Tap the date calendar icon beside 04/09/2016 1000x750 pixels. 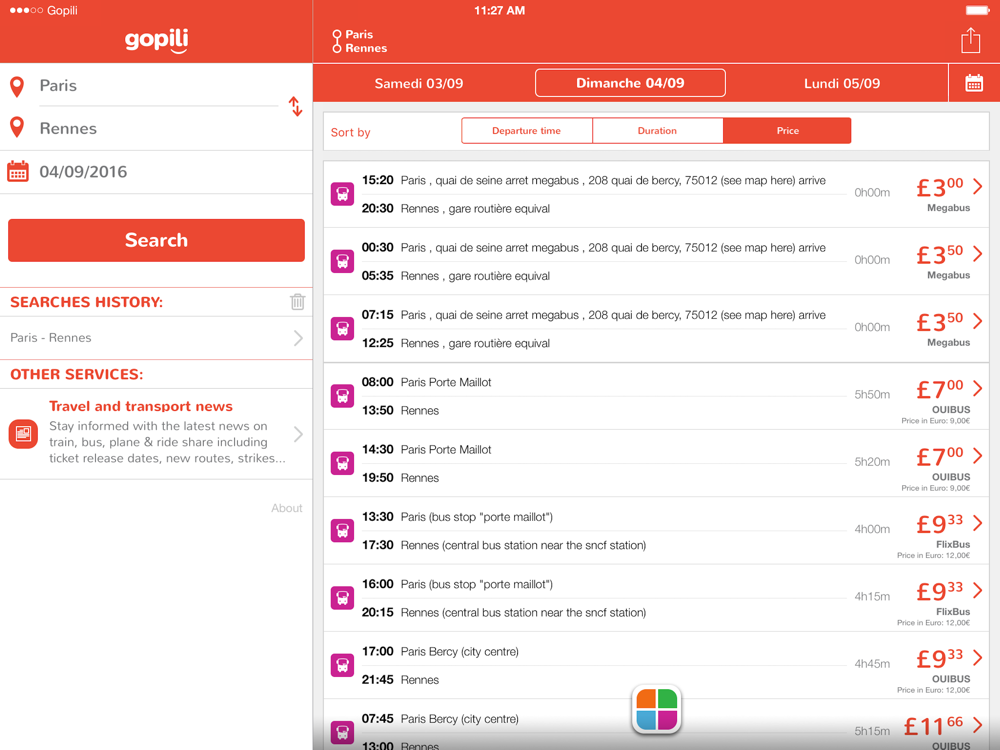(18, 172)
